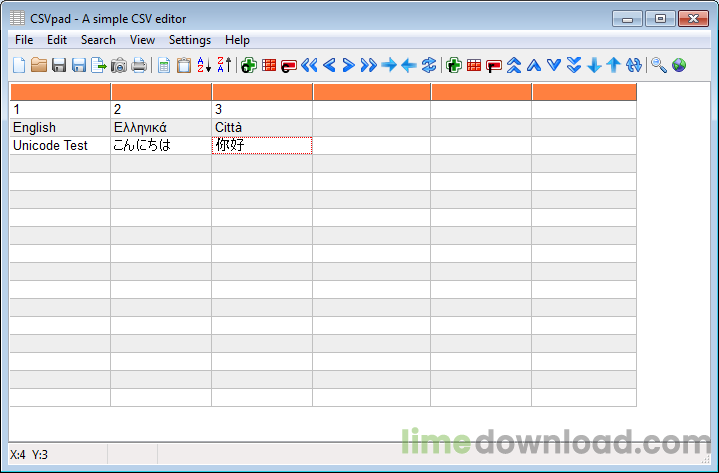
Task: Click the double left chevron icon
Action: 309,66
